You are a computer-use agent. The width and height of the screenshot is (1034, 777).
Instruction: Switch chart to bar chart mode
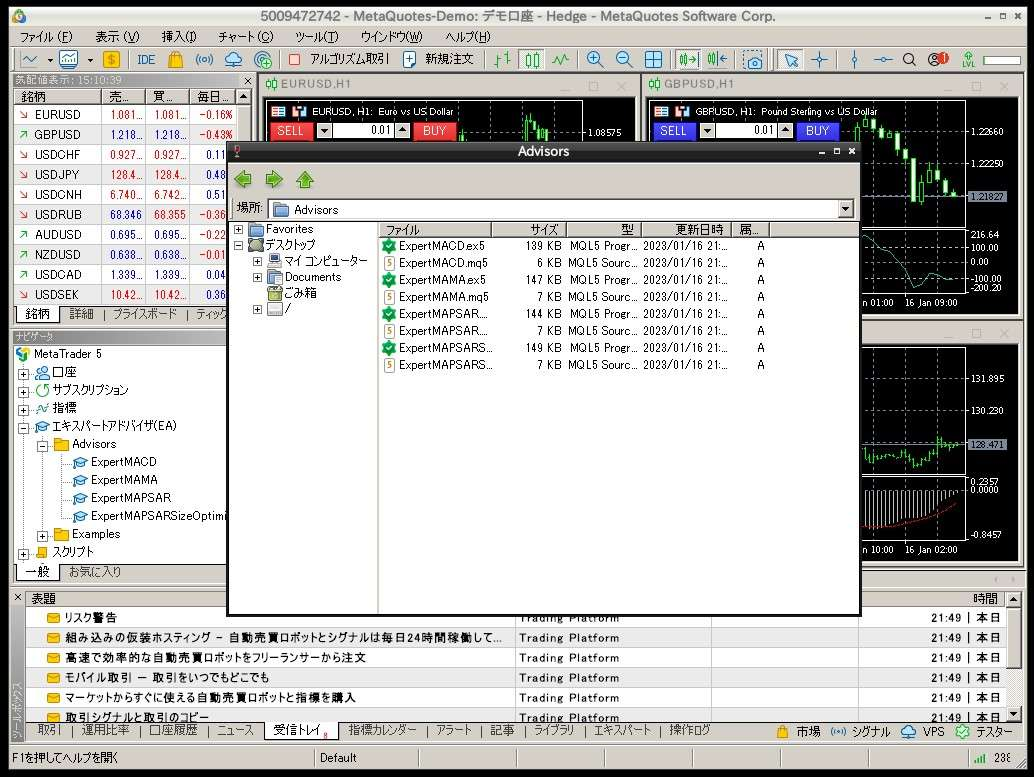tap(502, 59)
